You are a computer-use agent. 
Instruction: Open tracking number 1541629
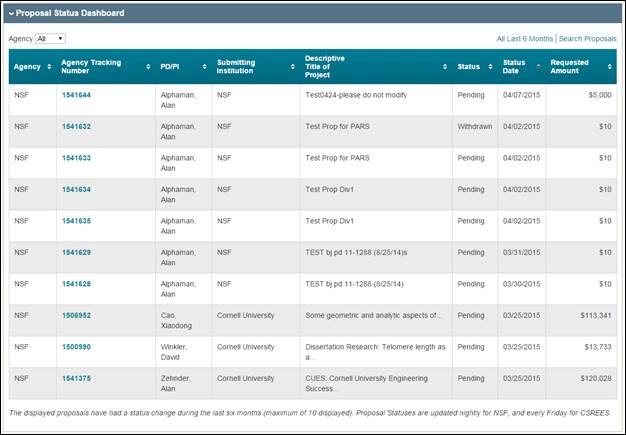pos(76,252)
